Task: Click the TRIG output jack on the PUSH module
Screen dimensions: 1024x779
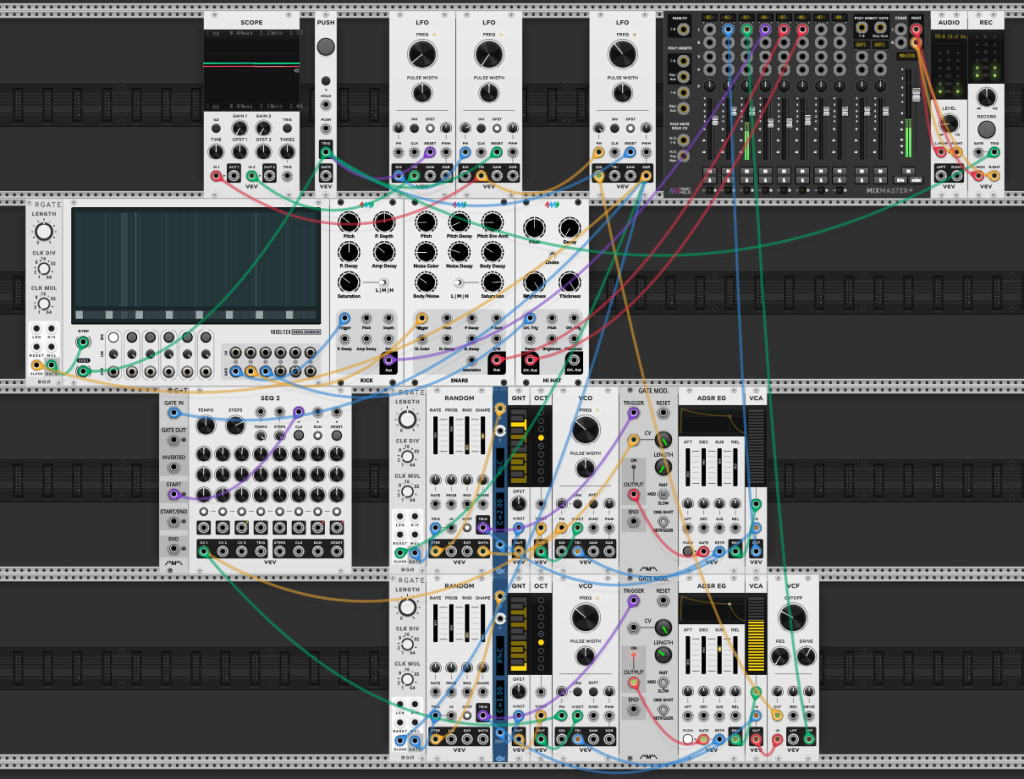Action: pos(325,153)
